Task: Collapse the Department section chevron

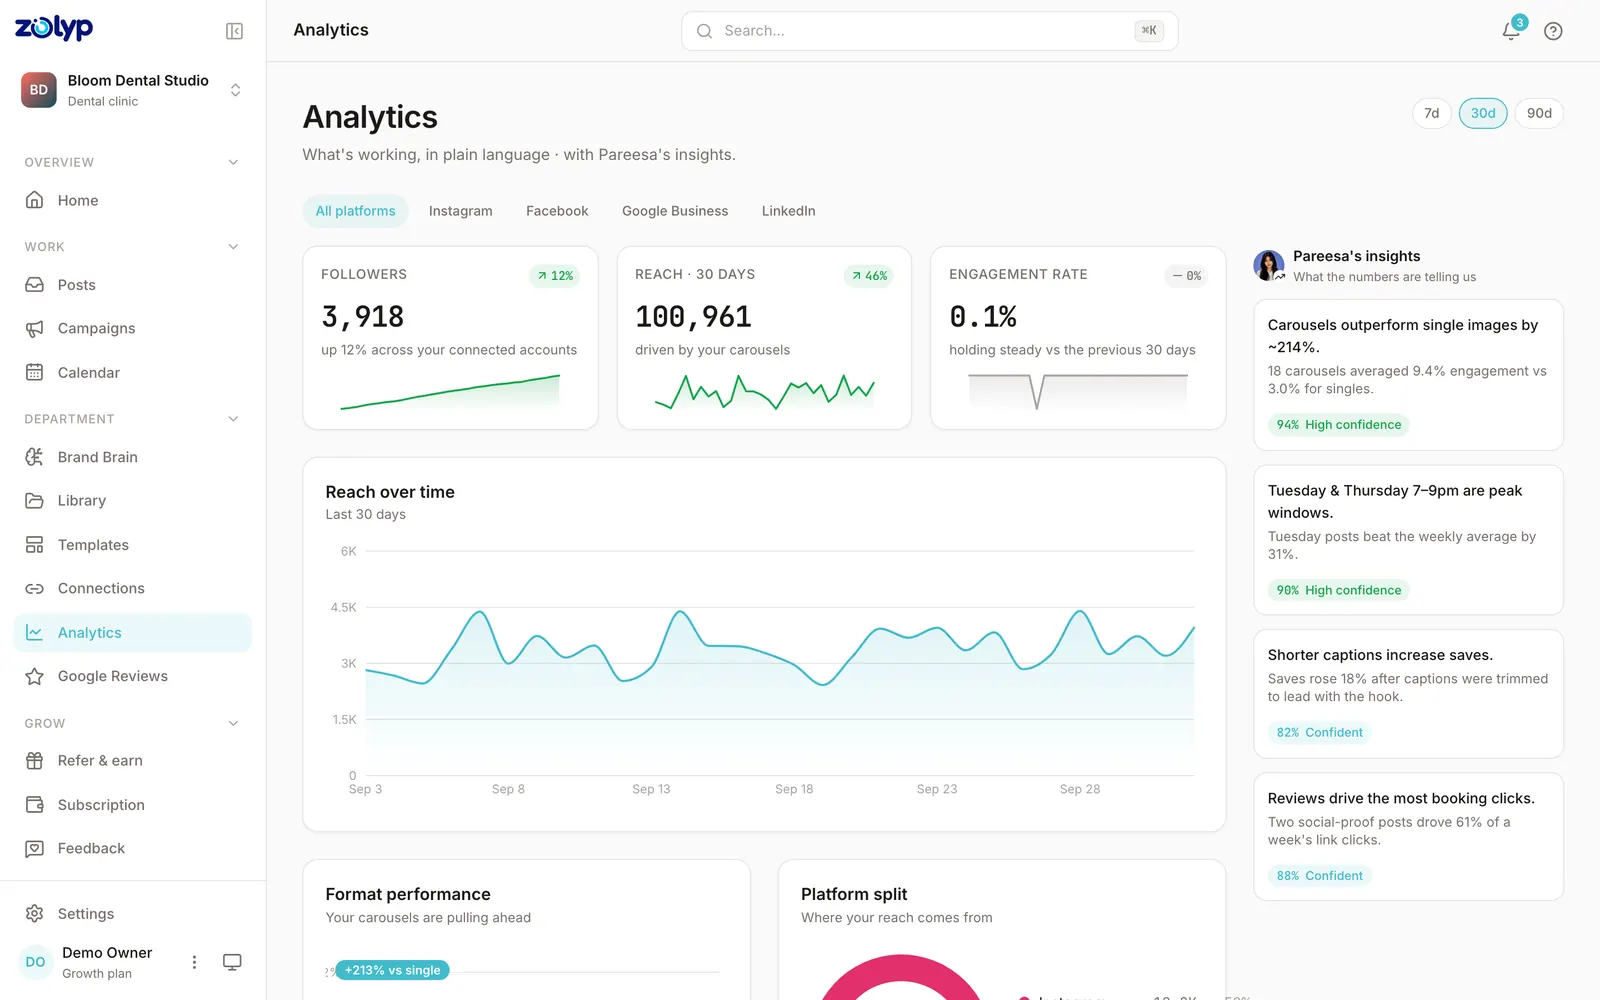Action: coord(233,419)
